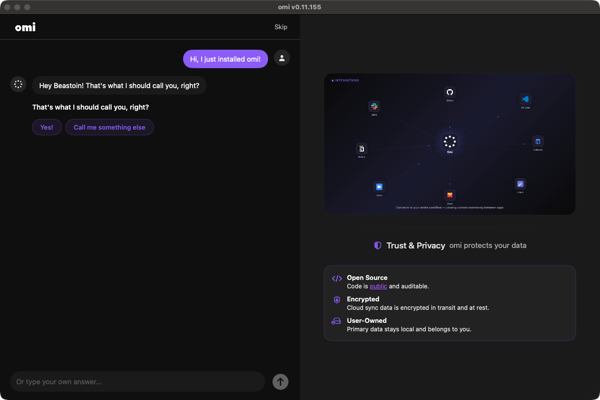Image resolution: width=600 pixels, height=400 pixels.
Task: Click the 'Trust & Privacy' heading
Action: tap(416, 246)
